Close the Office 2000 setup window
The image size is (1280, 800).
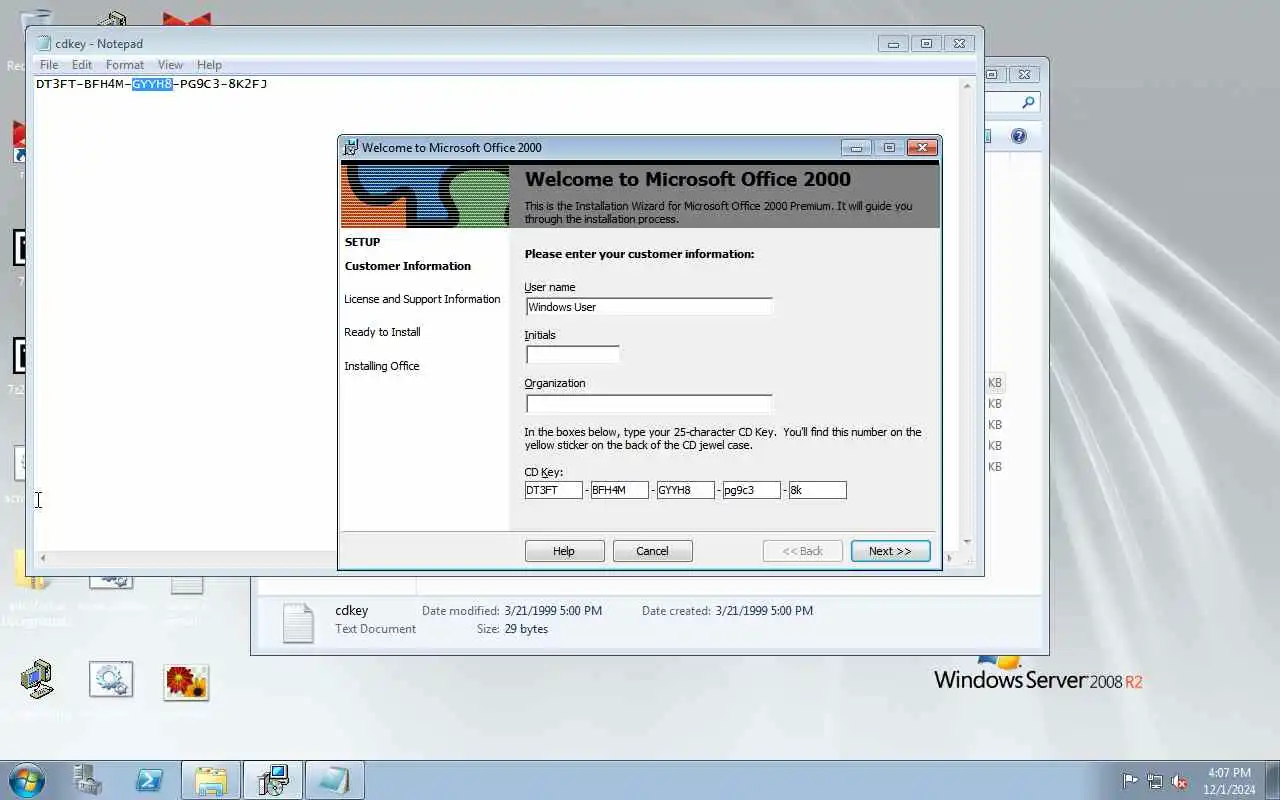922,147
